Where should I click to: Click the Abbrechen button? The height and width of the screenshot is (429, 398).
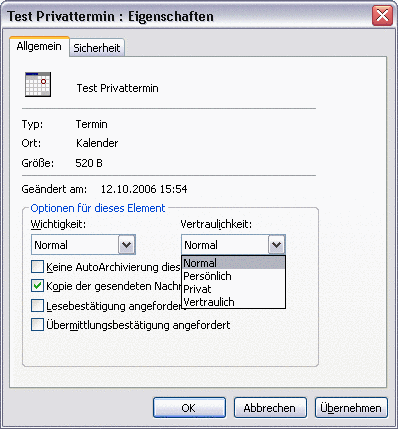pyautogui.click(x=270, y=408)
